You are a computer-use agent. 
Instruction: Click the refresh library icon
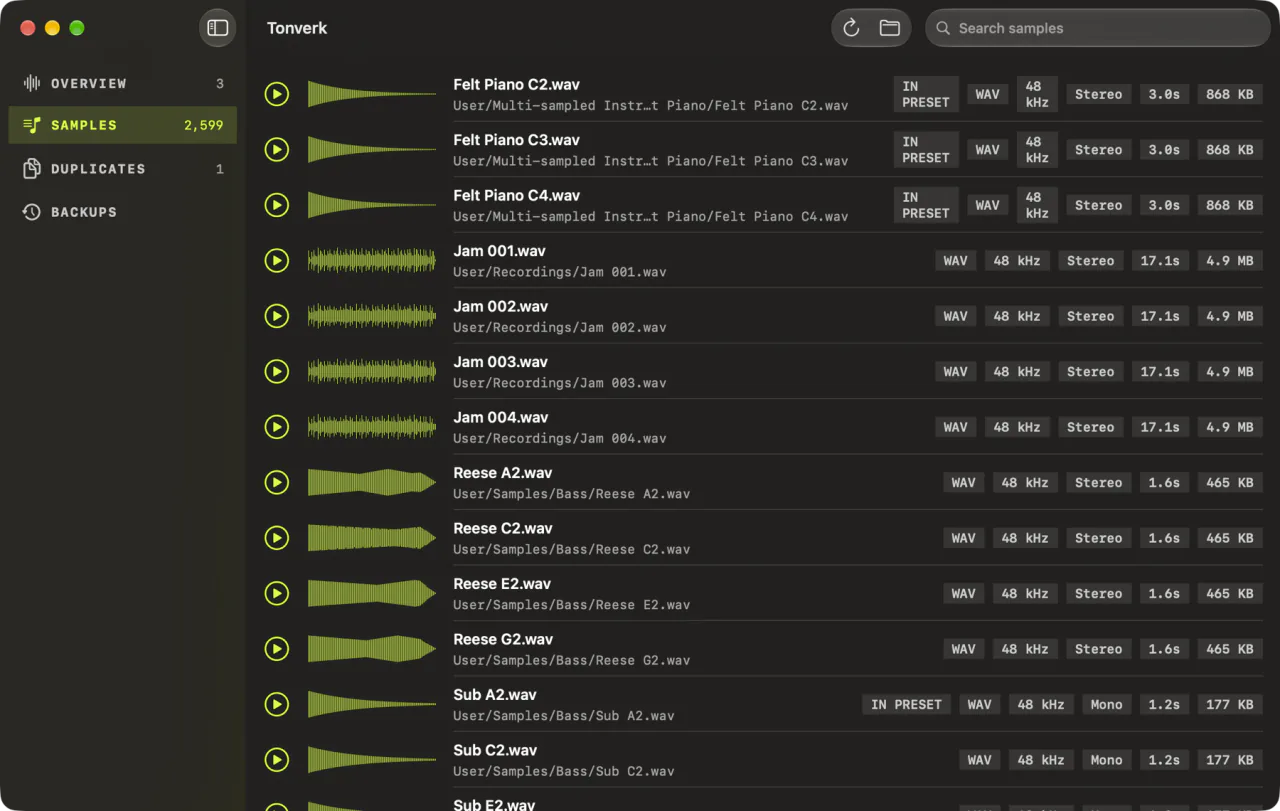coord(852,28)
